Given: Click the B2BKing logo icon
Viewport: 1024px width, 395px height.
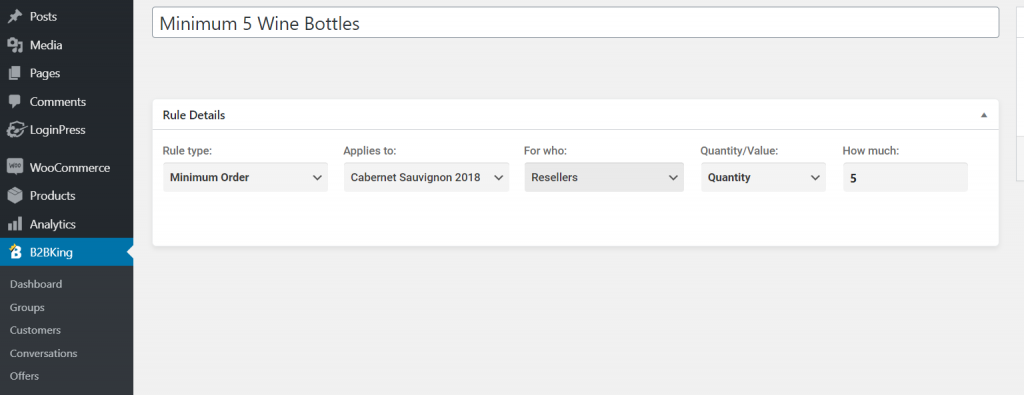Looking at the screenshot, I should pyautogui.click(x=14, y=253).
